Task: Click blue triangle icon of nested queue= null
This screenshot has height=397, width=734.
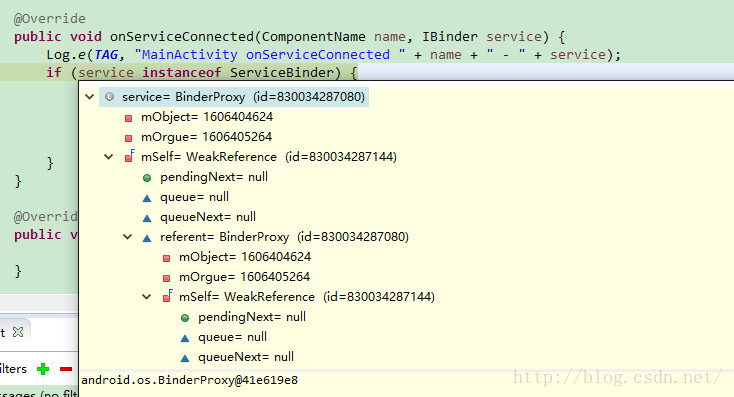Action: 185,338
